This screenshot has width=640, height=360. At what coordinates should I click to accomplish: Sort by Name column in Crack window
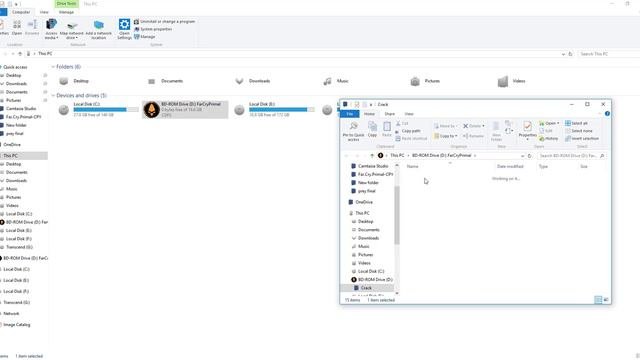[x=413, y=167]
